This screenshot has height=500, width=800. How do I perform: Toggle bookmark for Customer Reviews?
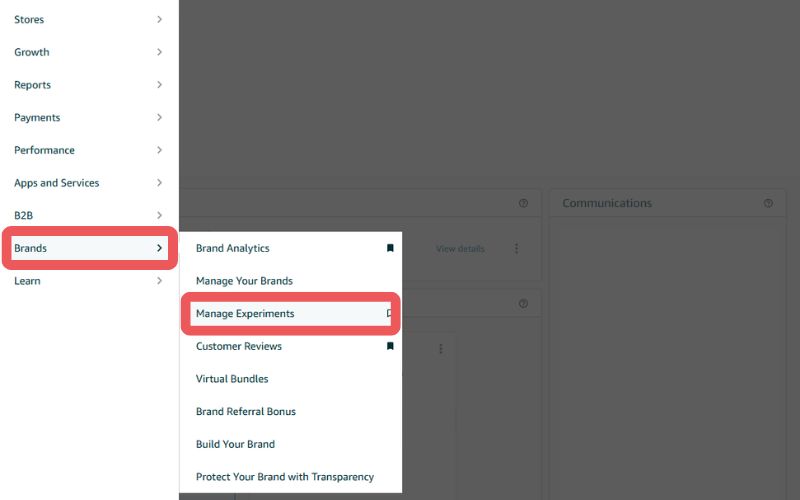(390, 346)
